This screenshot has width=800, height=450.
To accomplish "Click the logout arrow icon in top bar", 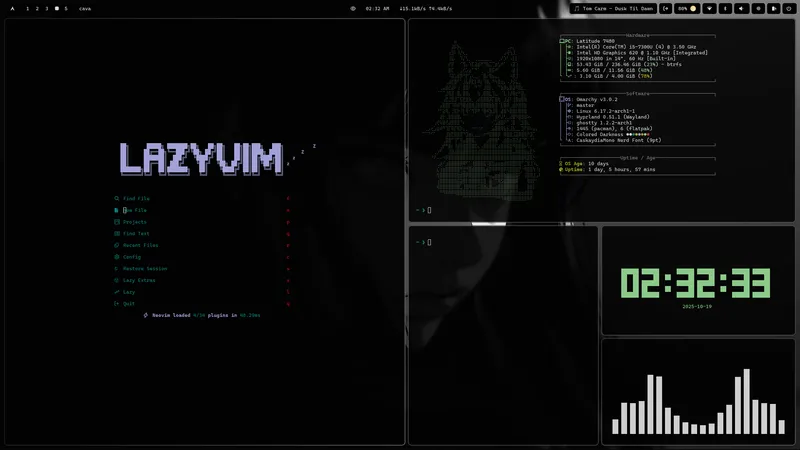I will [x=666, y=9].
